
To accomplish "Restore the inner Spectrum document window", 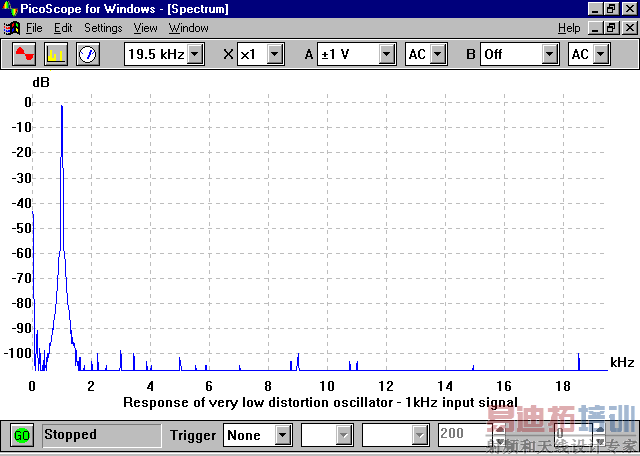I will point(611,28).
